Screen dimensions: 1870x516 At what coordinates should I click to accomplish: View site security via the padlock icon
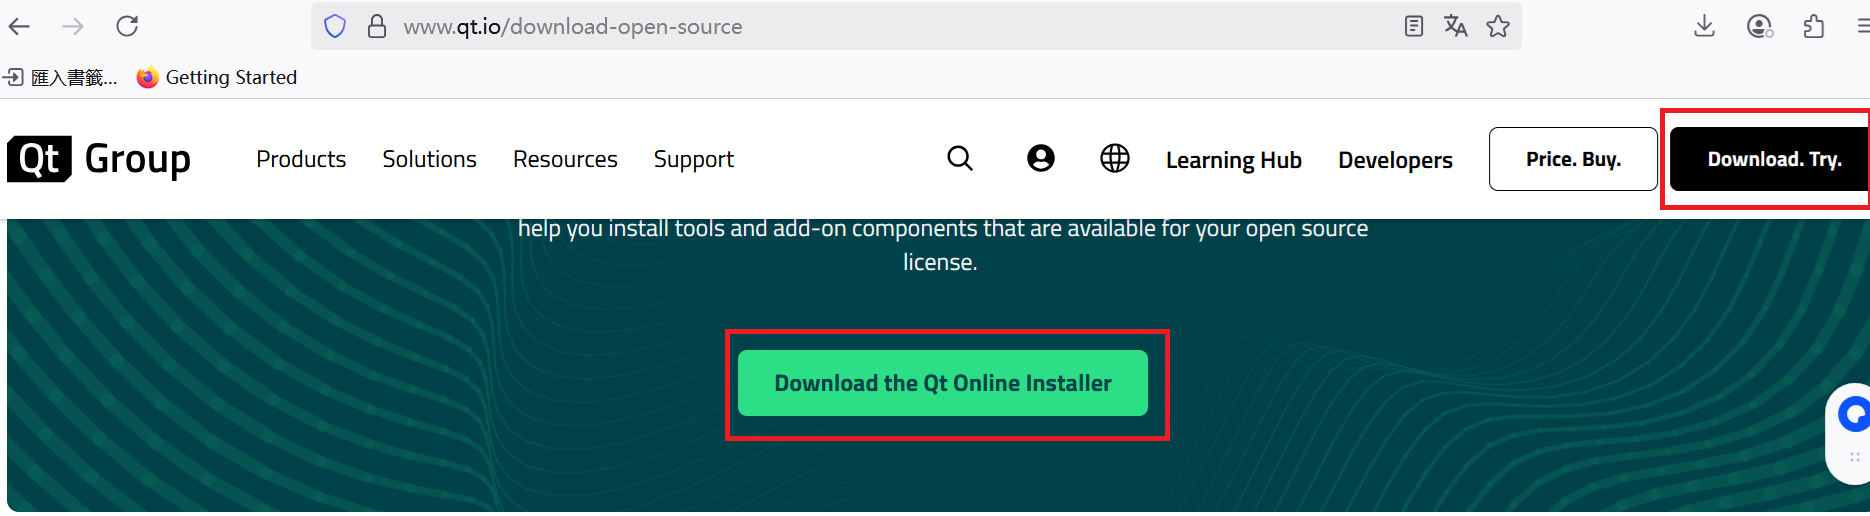(377, 26)
